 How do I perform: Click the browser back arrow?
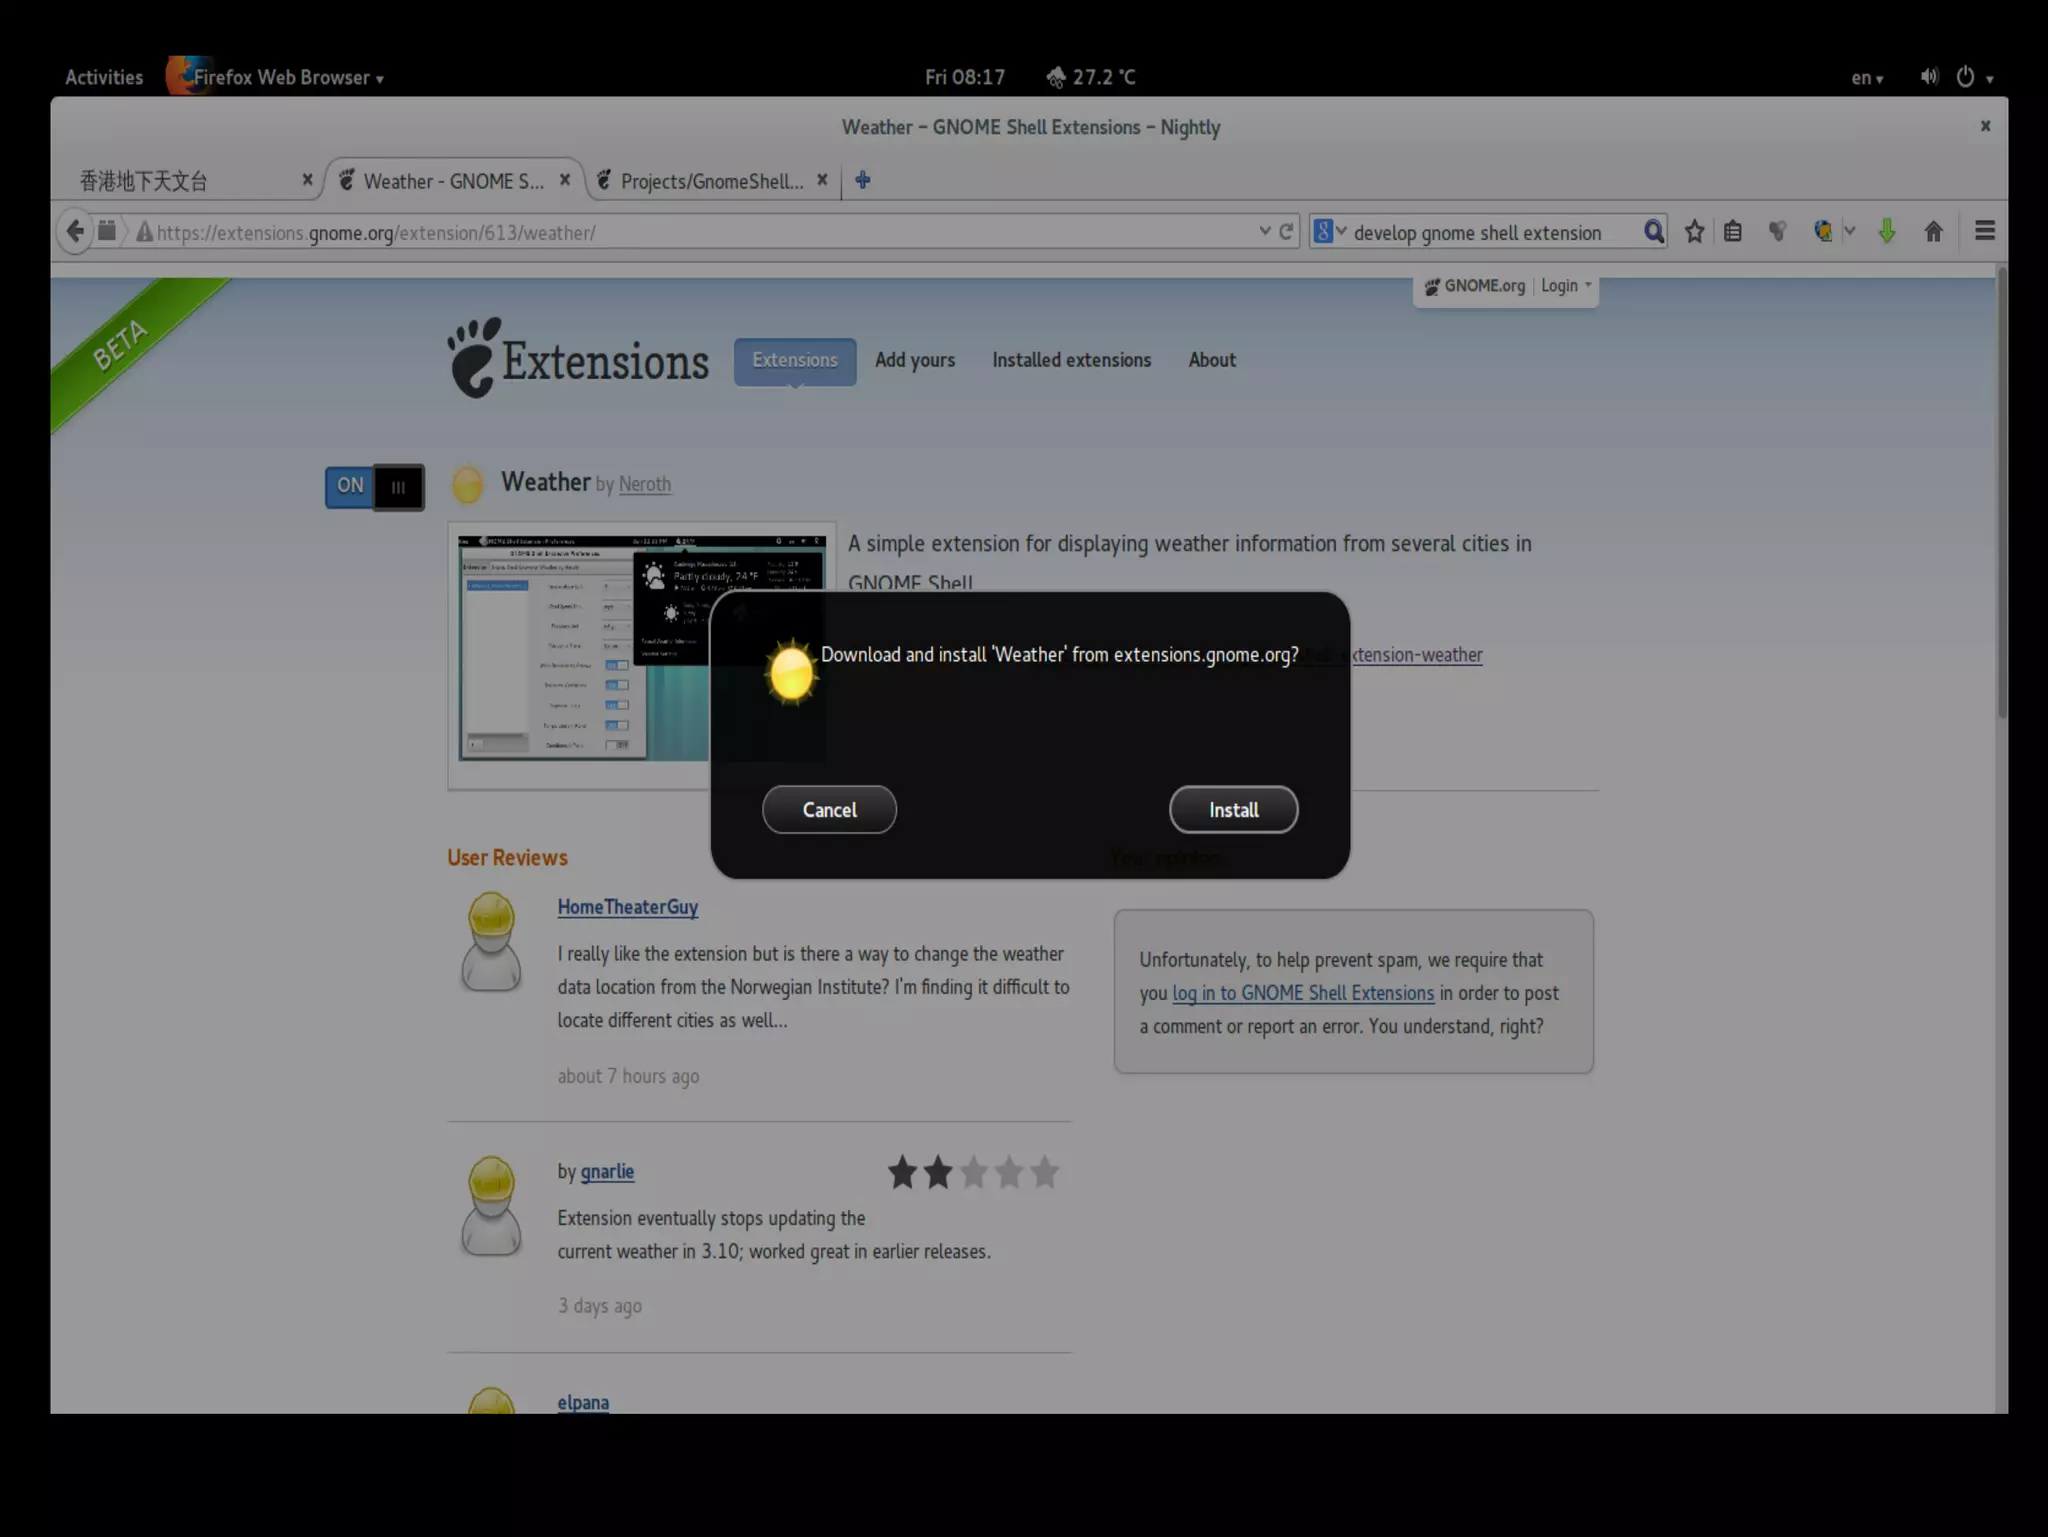[x=75, y=232]
